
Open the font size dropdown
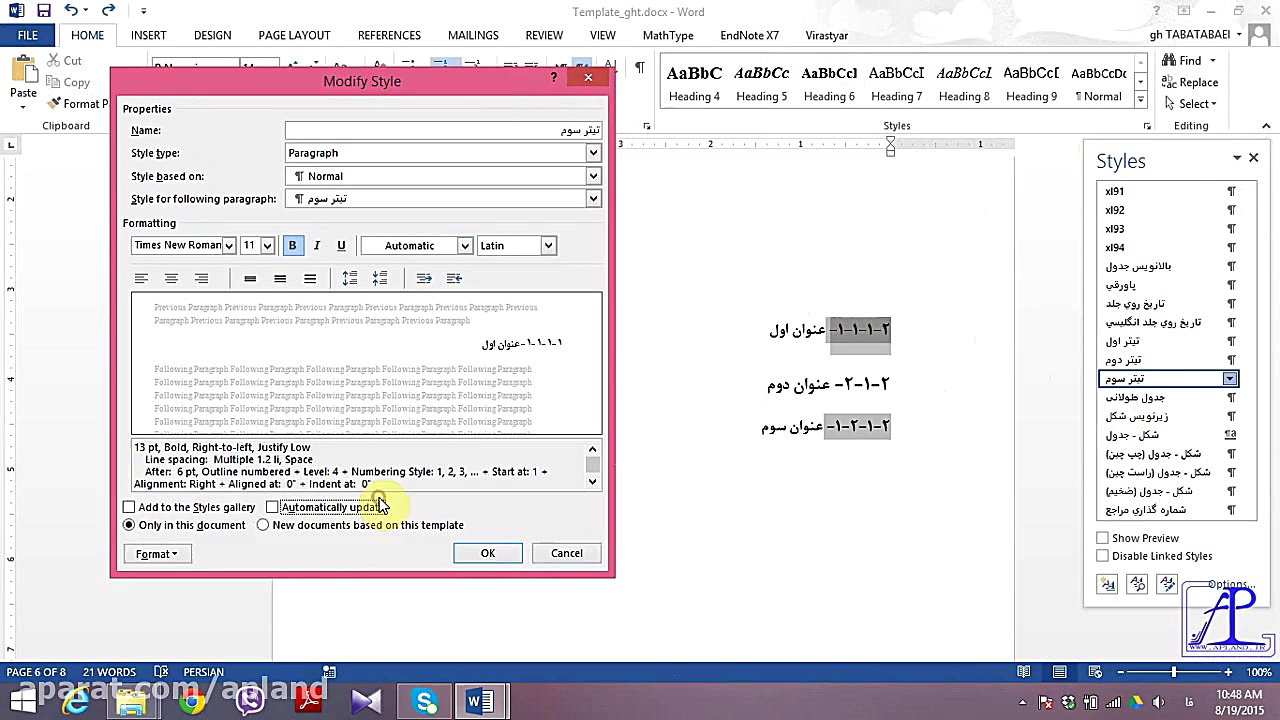(x=267, y=245)
